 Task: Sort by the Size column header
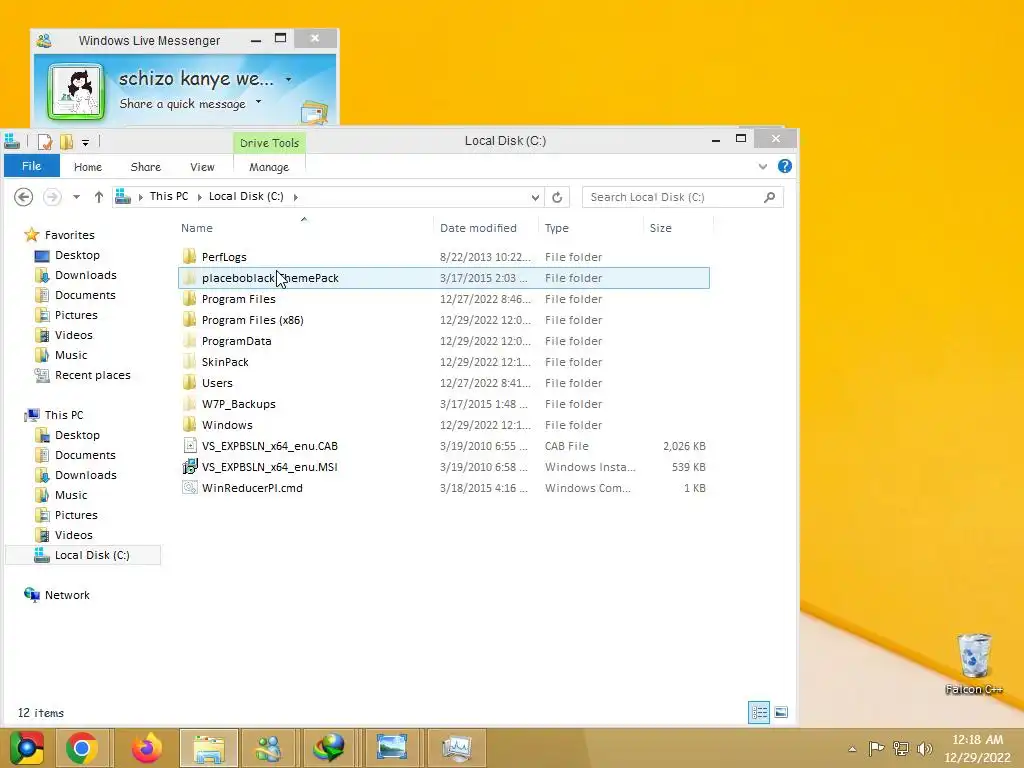click(660, 228)
